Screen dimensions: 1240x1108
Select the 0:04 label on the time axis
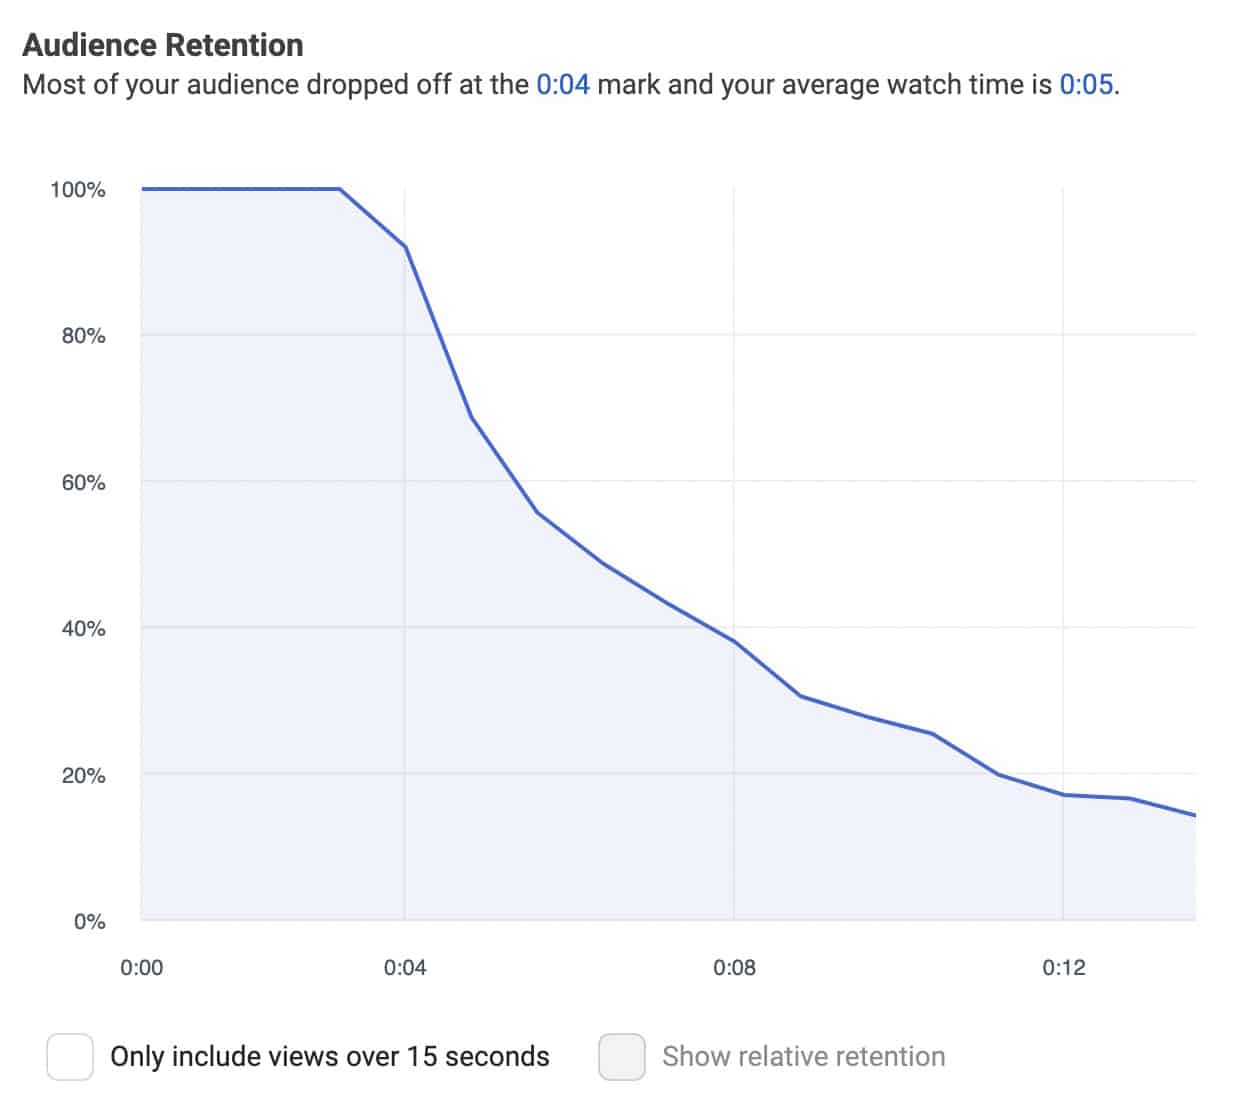click(x=405, y=967)
